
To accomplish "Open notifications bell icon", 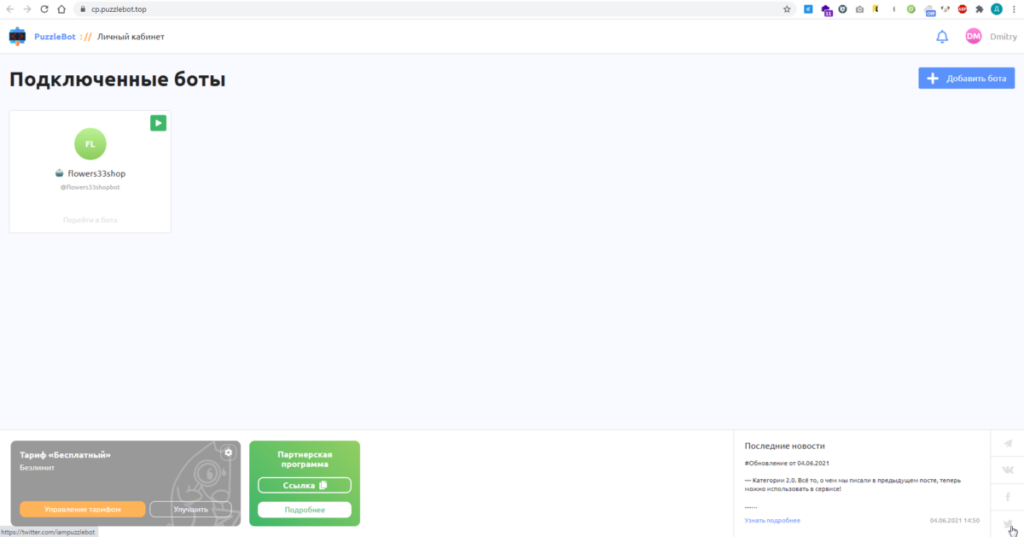I will click(941, 37).
